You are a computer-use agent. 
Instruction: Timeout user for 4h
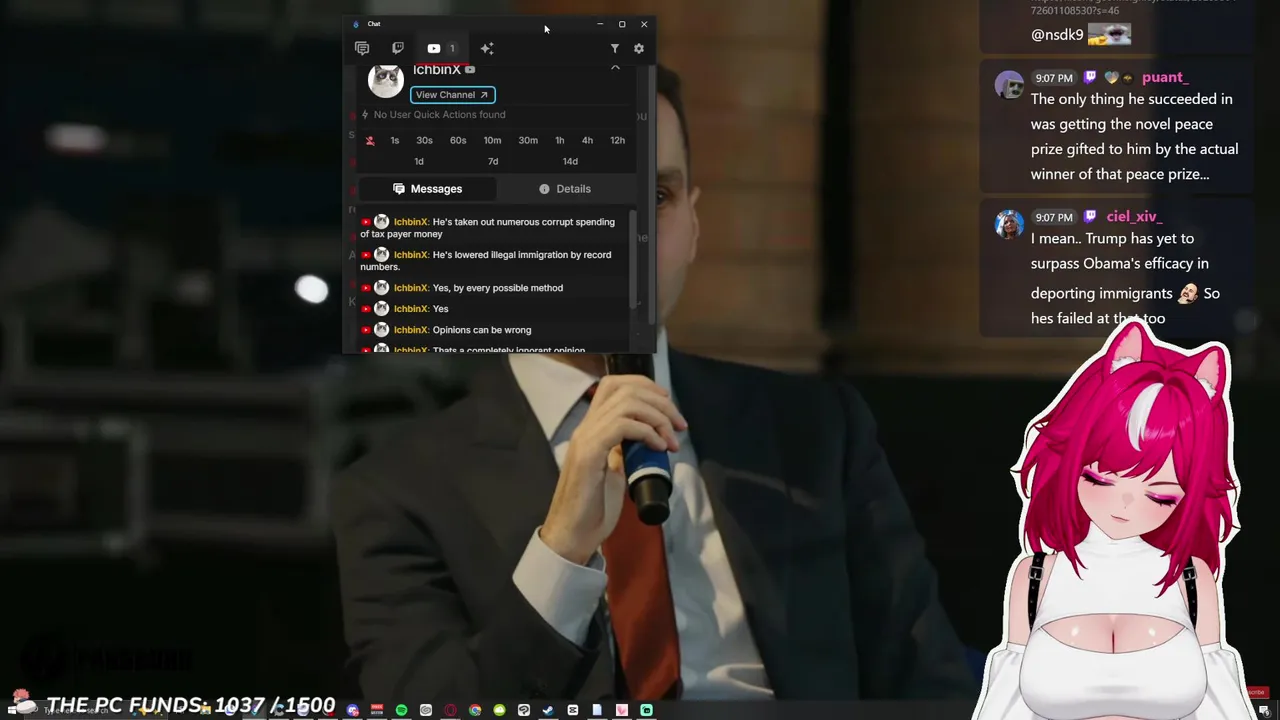click(587, 140)
